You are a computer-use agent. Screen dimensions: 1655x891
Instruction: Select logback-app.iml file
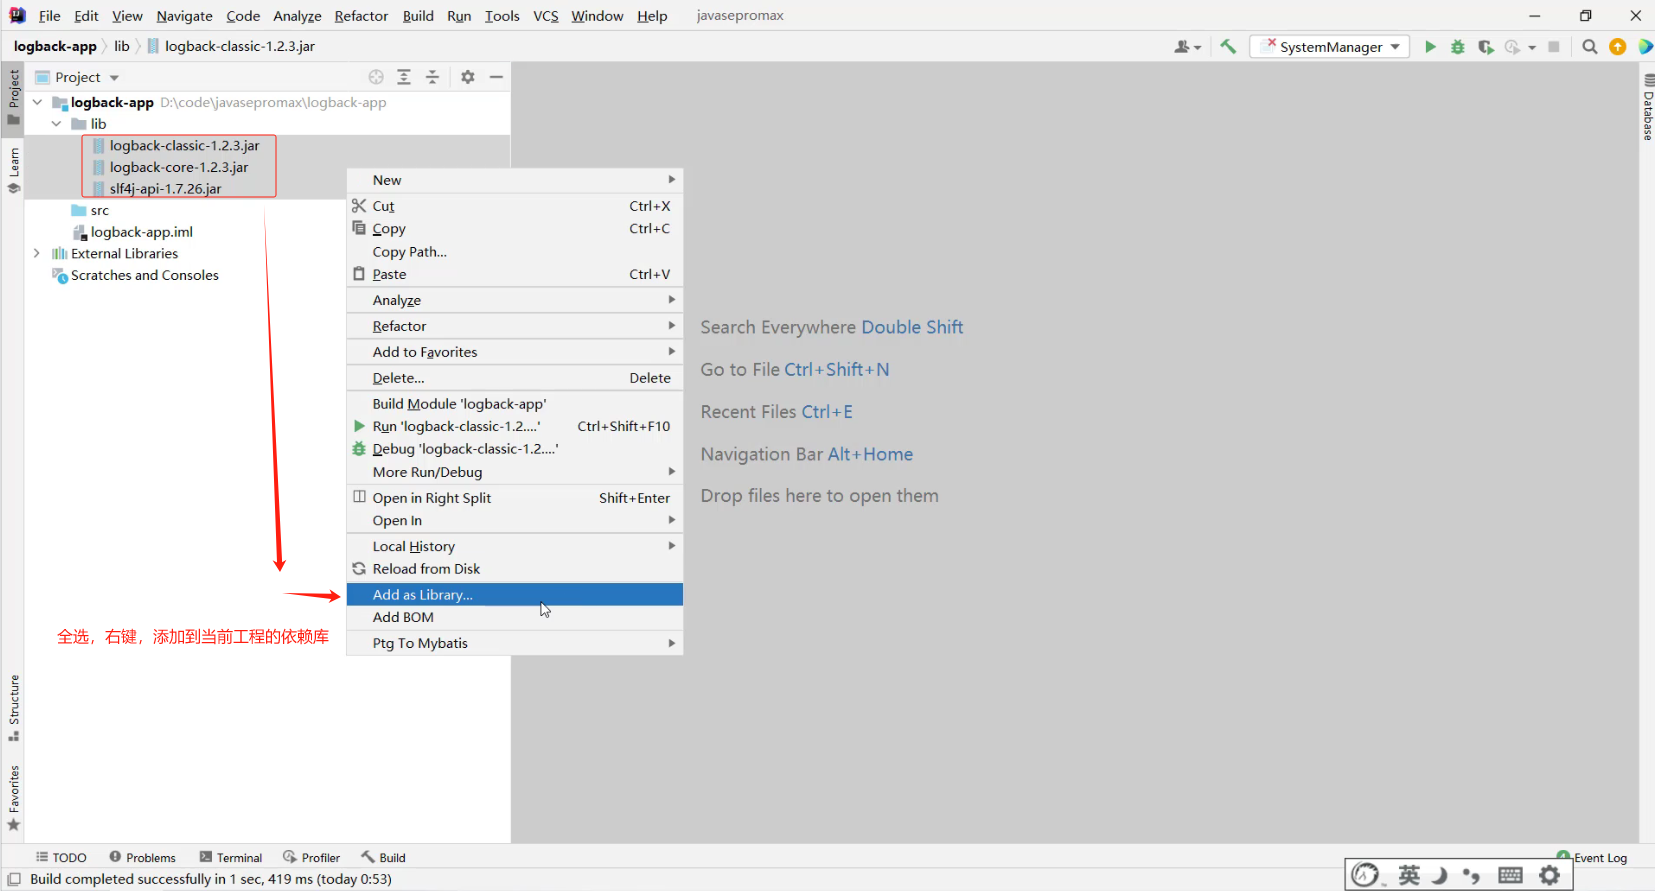point(132,232)
